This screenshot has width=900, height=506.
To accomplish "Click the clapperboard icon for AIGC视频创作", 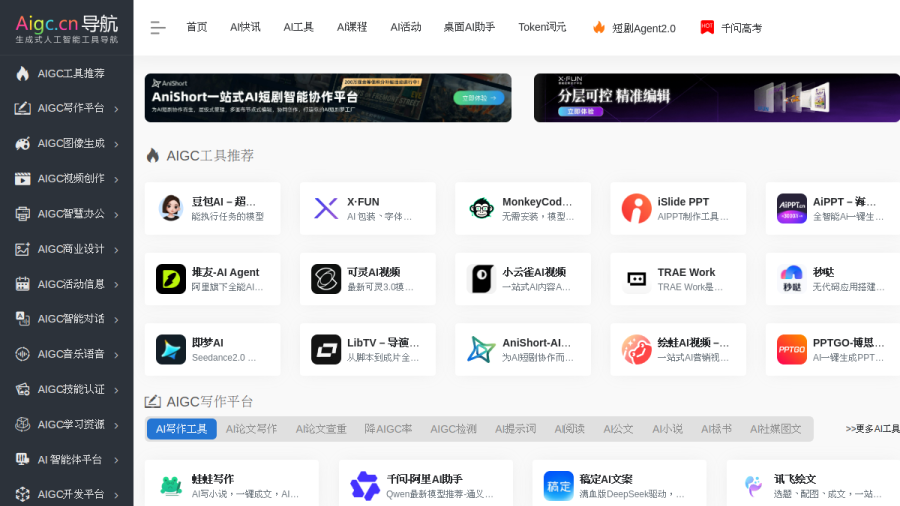I will (22, 178).
